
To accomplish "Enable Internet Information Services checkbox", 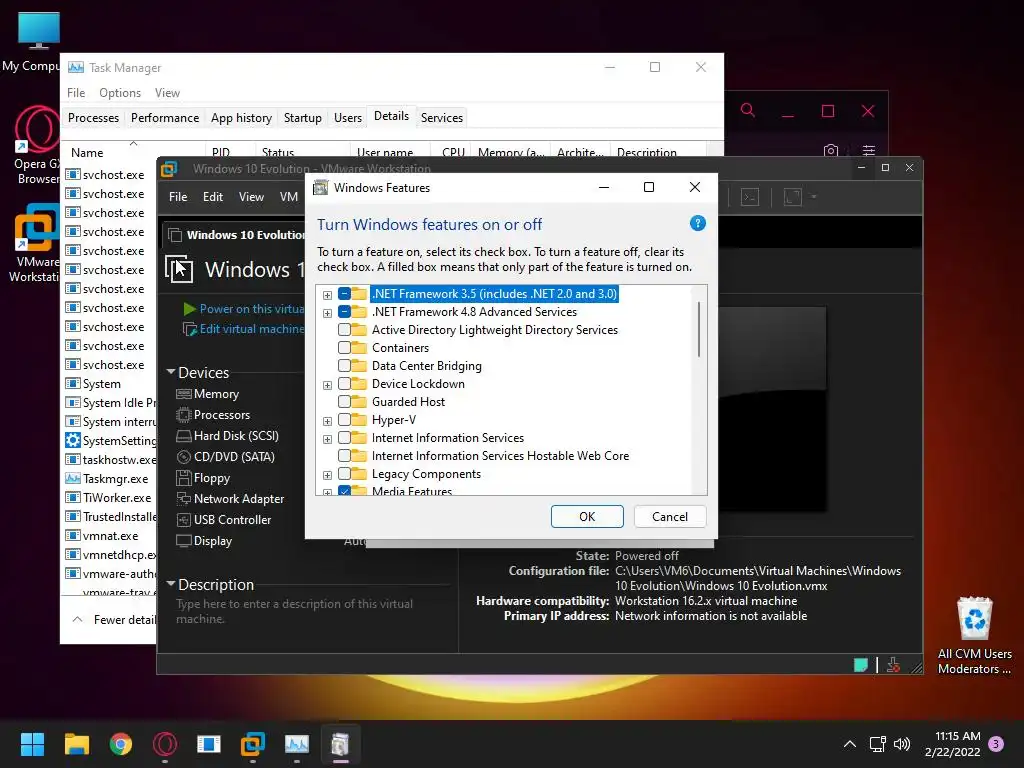I will [344, 438].
